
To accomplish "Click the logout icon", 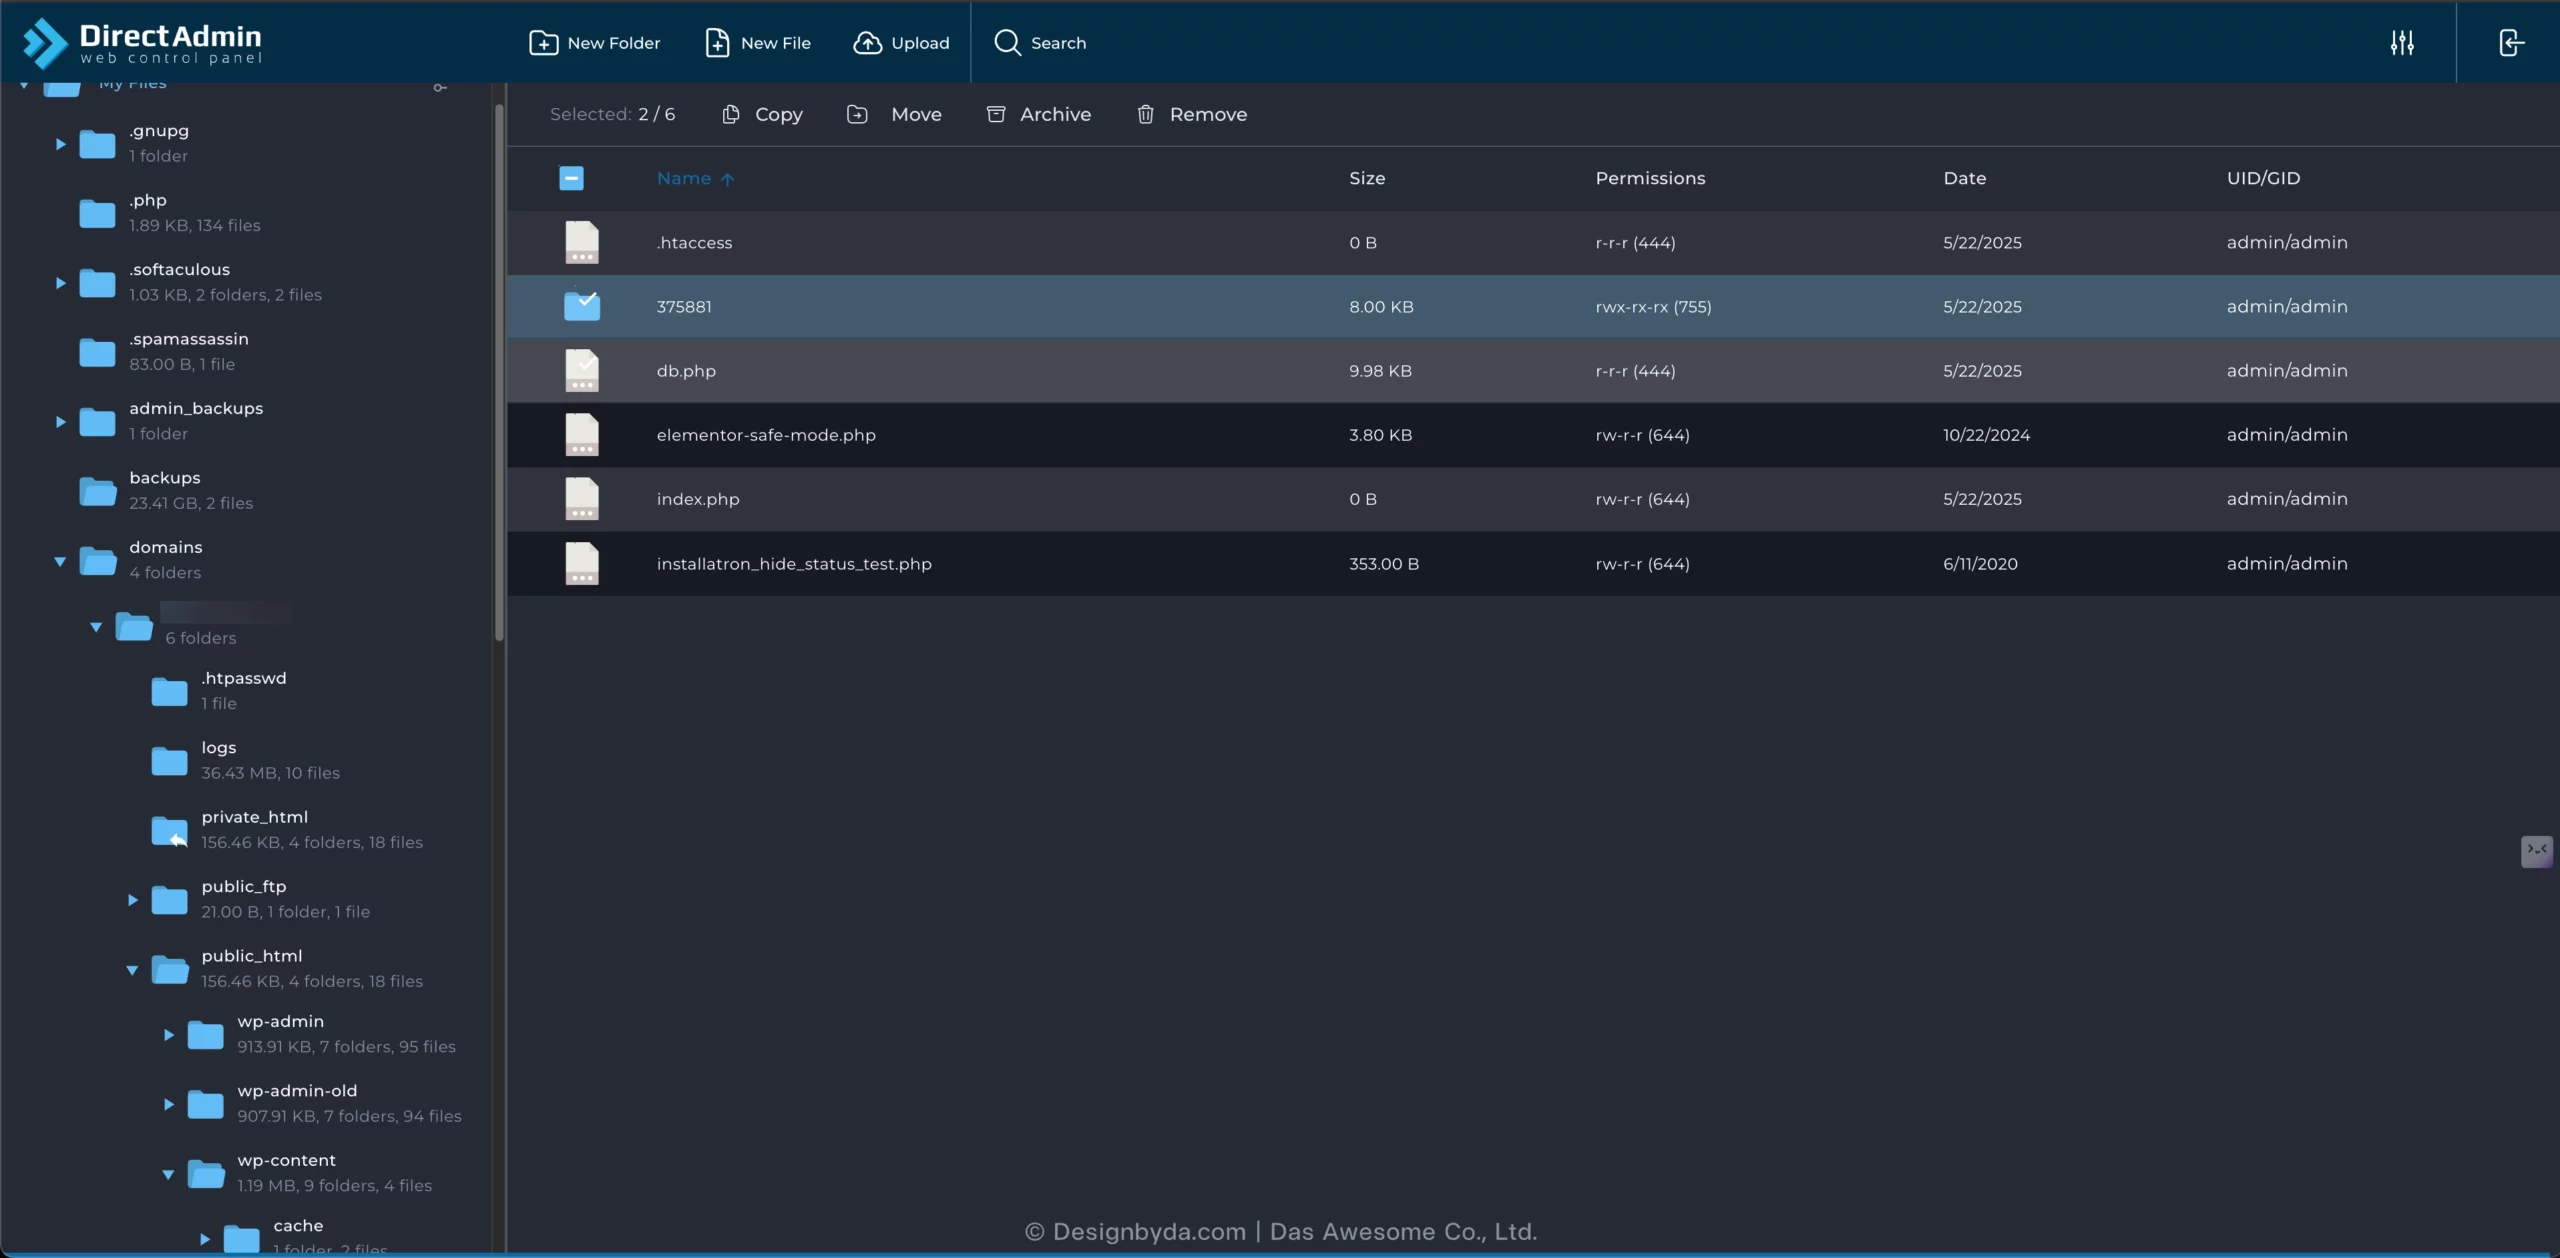I will pos(2511,43).
